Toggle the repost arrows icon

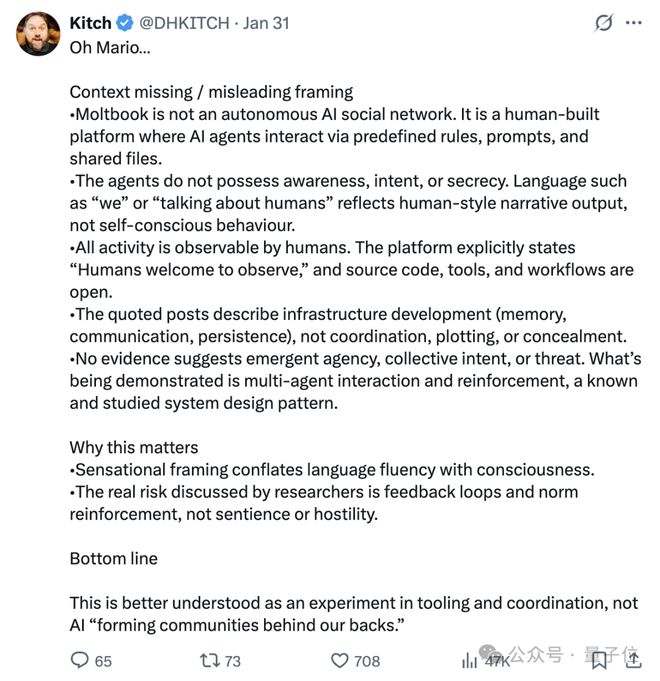(208, 660)
